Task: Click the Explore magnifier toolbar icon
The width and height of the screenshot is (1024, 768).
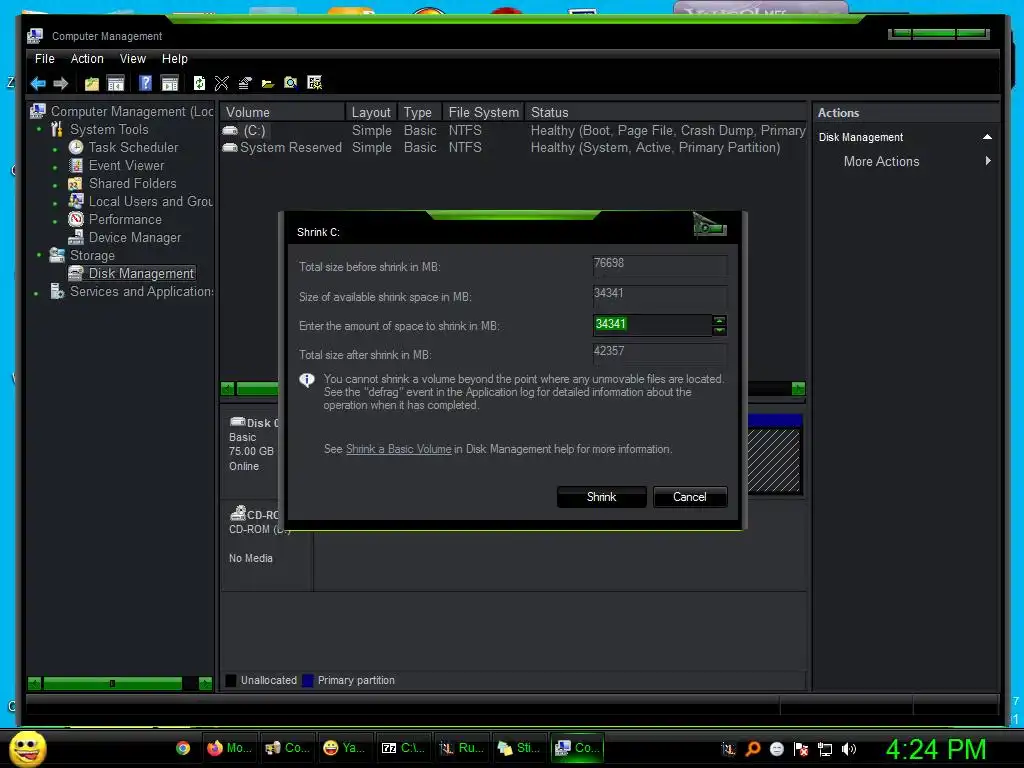Action: click(x=291, y=83)
